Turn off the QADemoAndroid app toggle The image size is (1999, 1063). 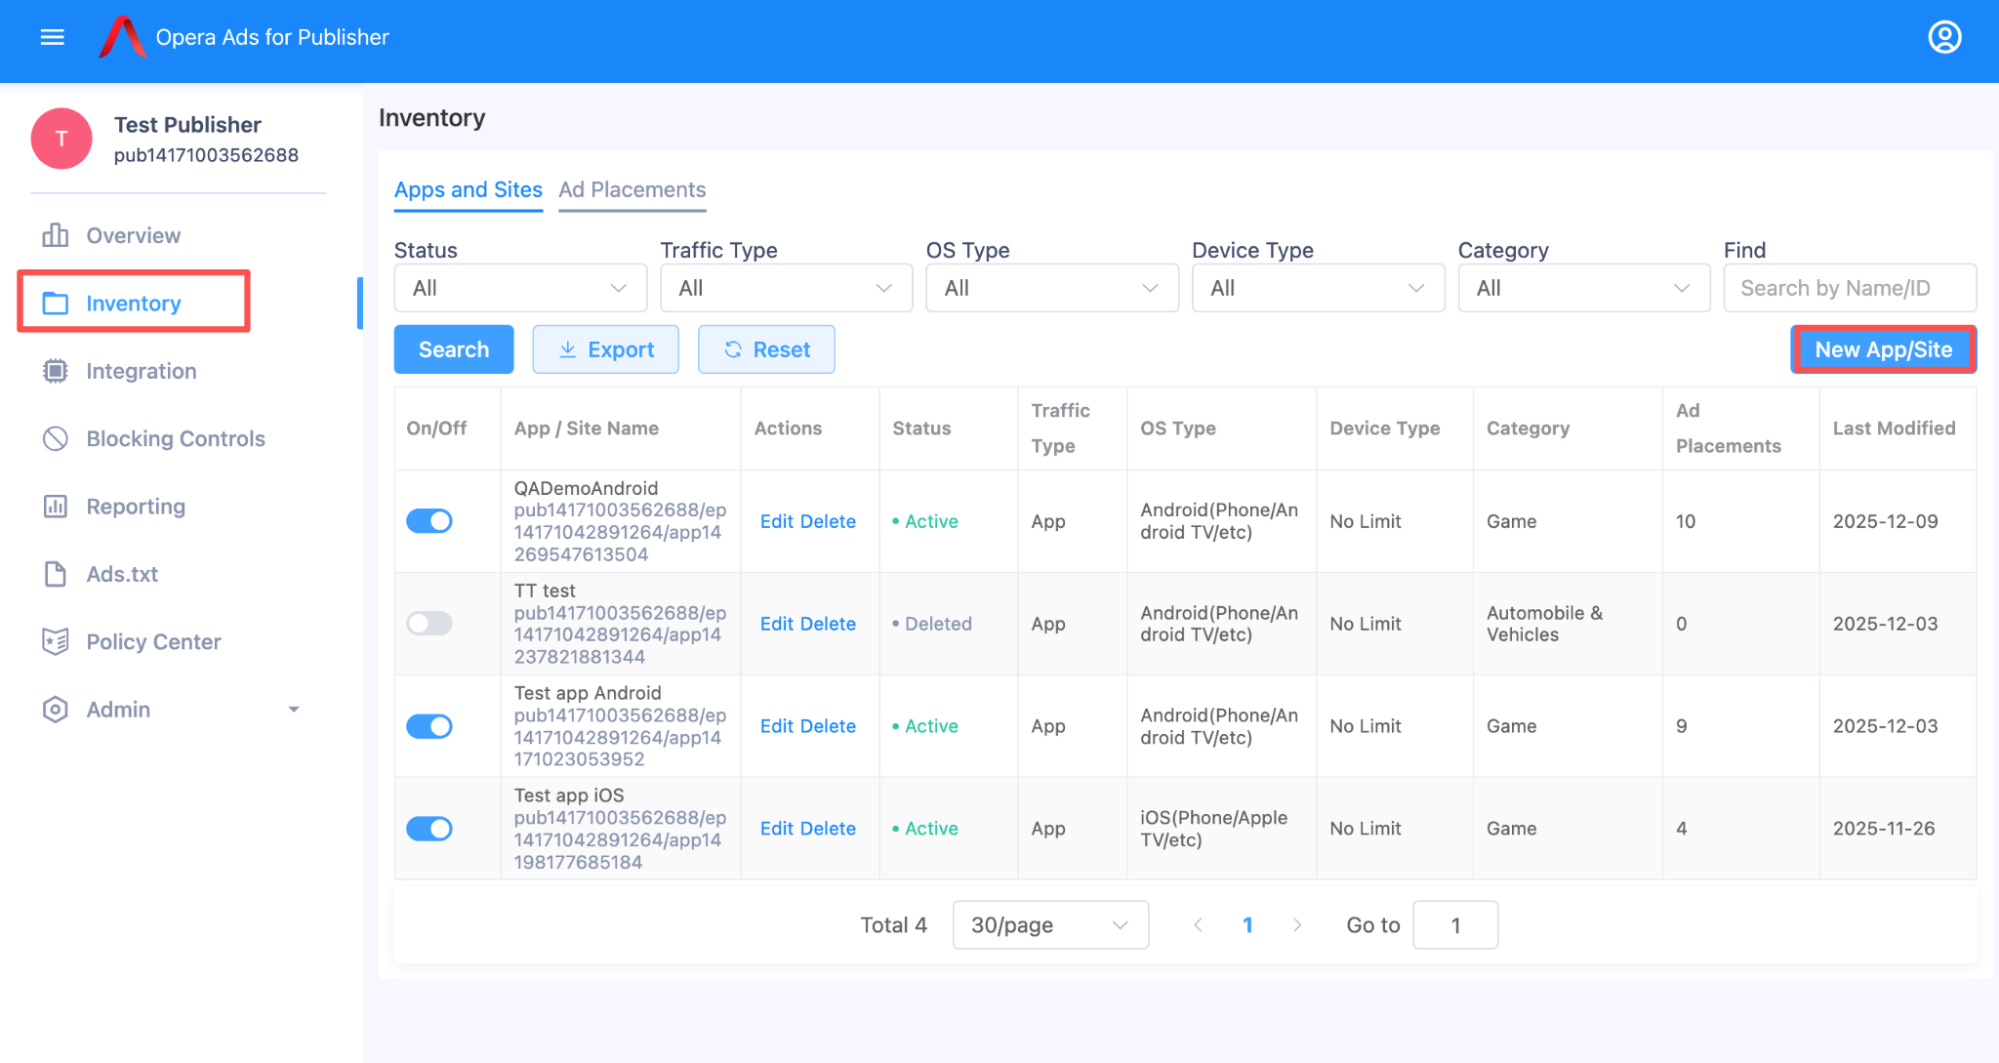[429, 521]
